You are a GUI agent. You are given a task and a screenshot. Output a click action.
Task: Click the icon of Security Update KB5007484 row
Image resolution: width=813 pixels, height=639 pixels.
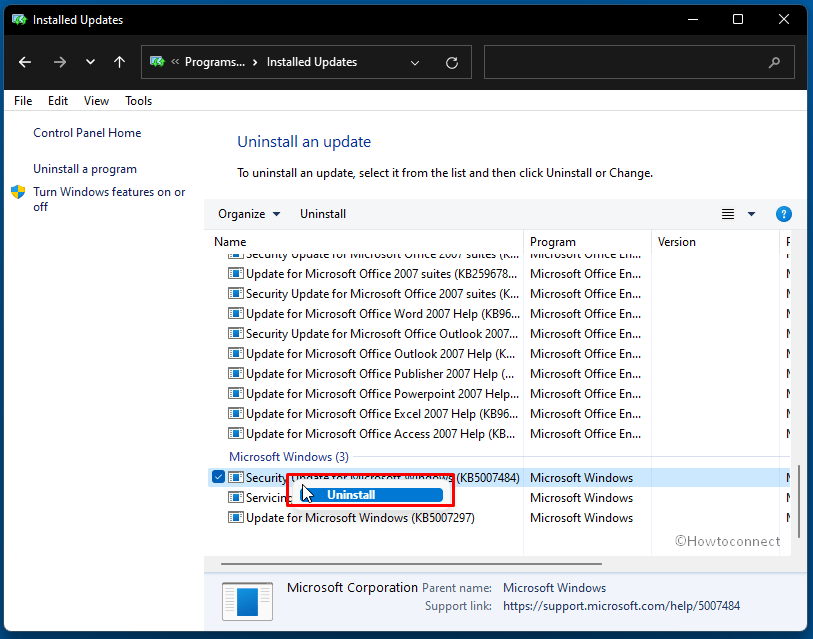236,478
